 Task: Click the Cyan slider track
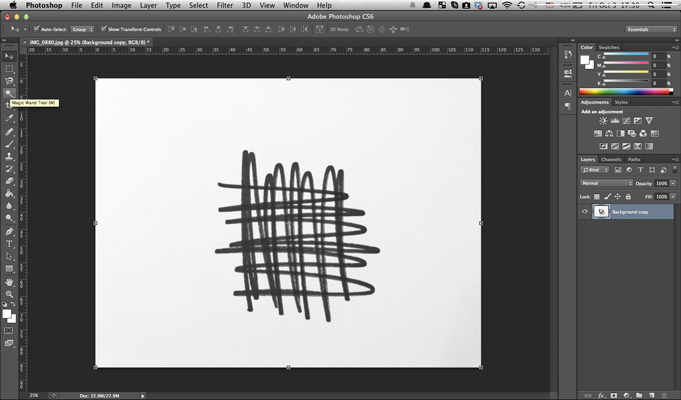click(x=626, y=54)
